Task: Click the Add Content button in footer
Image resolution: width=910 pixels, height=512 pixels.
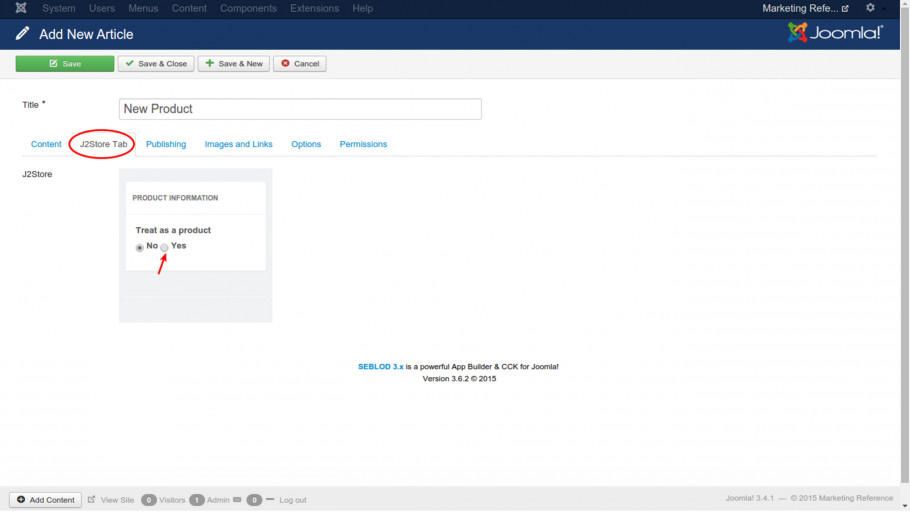Action: click(45, 500)
